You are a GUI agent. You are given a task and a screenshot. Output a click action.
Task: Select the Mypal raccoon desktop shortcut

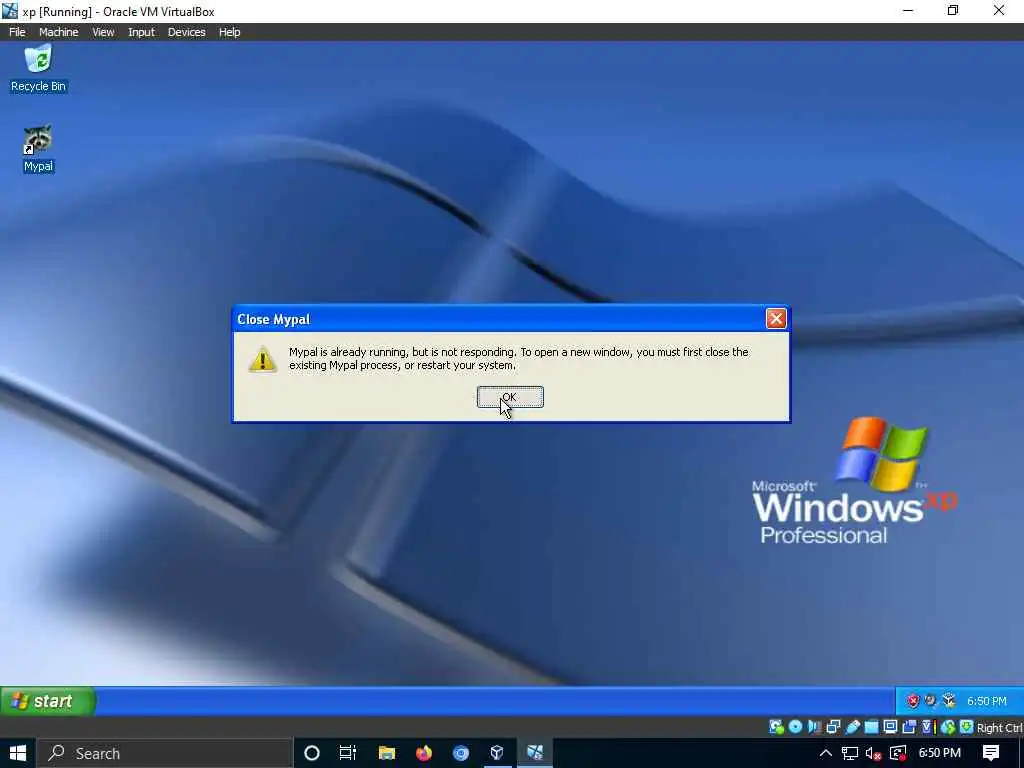point(38,149)
